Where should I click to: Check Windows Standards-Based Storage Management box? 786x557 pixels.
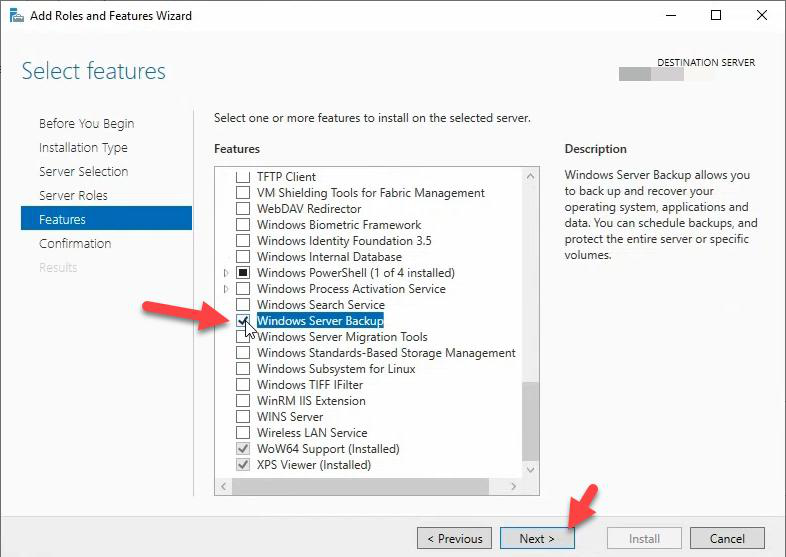tap(243, 353)
